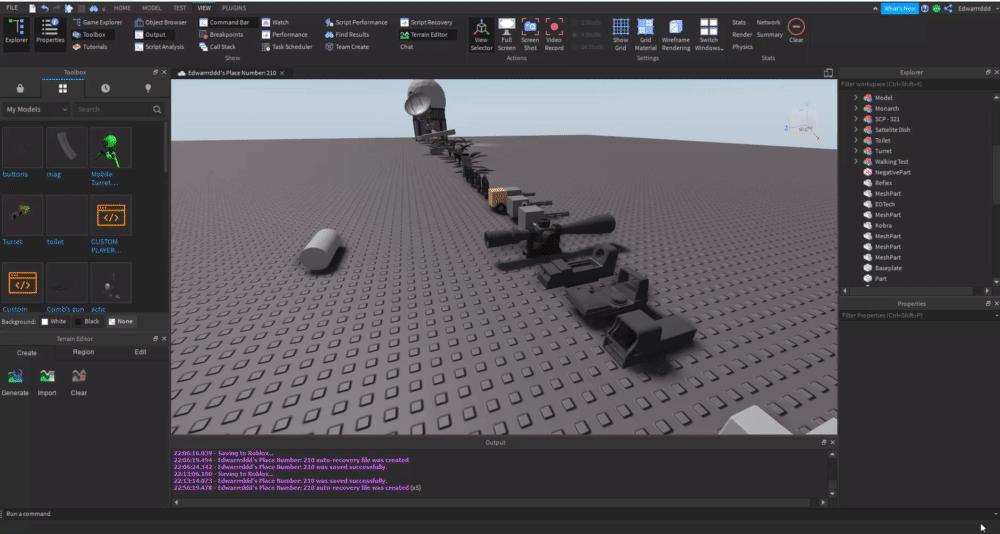Switch to the TEST ribbon tab

180,8
